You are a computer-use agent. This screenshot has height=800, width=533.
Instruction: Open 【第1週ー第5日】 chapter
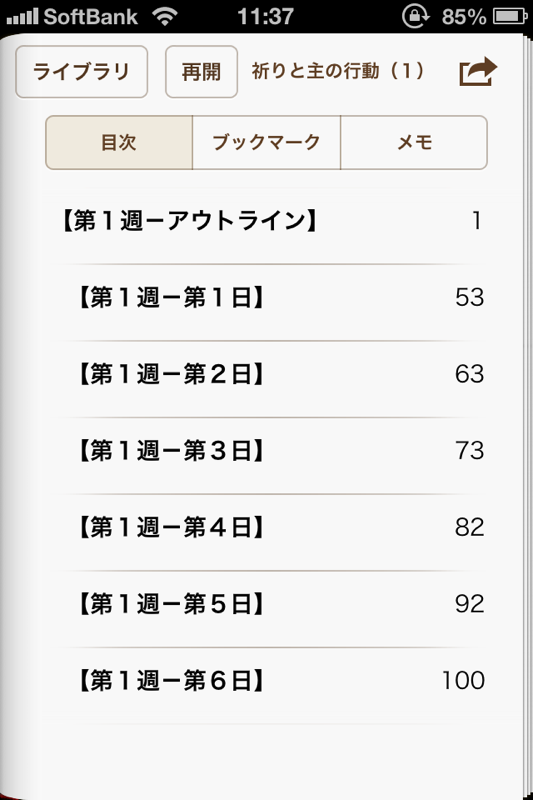pos(270,604)
